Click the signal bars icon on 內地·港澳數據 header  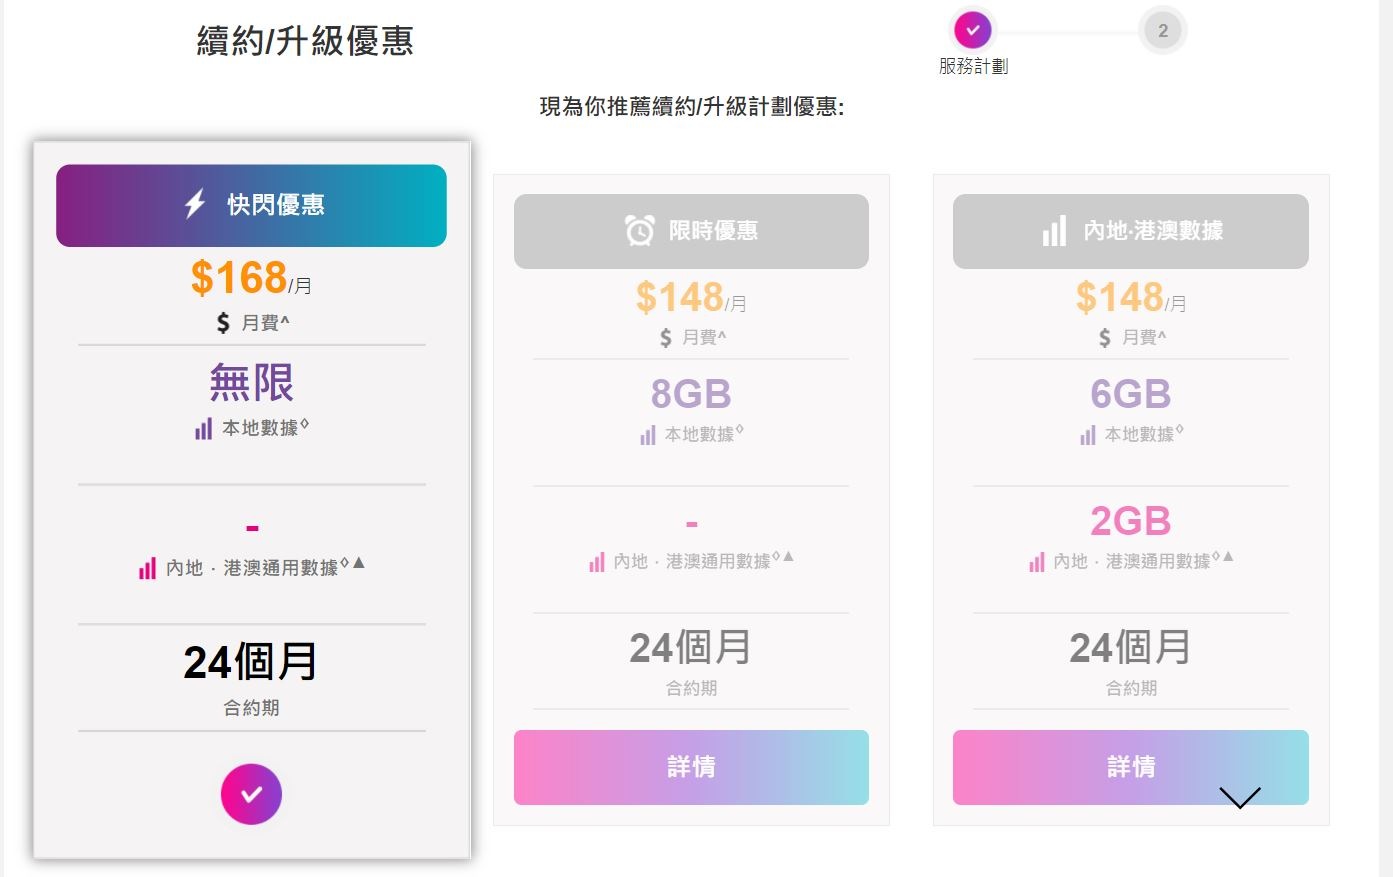[x=1054, y=230]
